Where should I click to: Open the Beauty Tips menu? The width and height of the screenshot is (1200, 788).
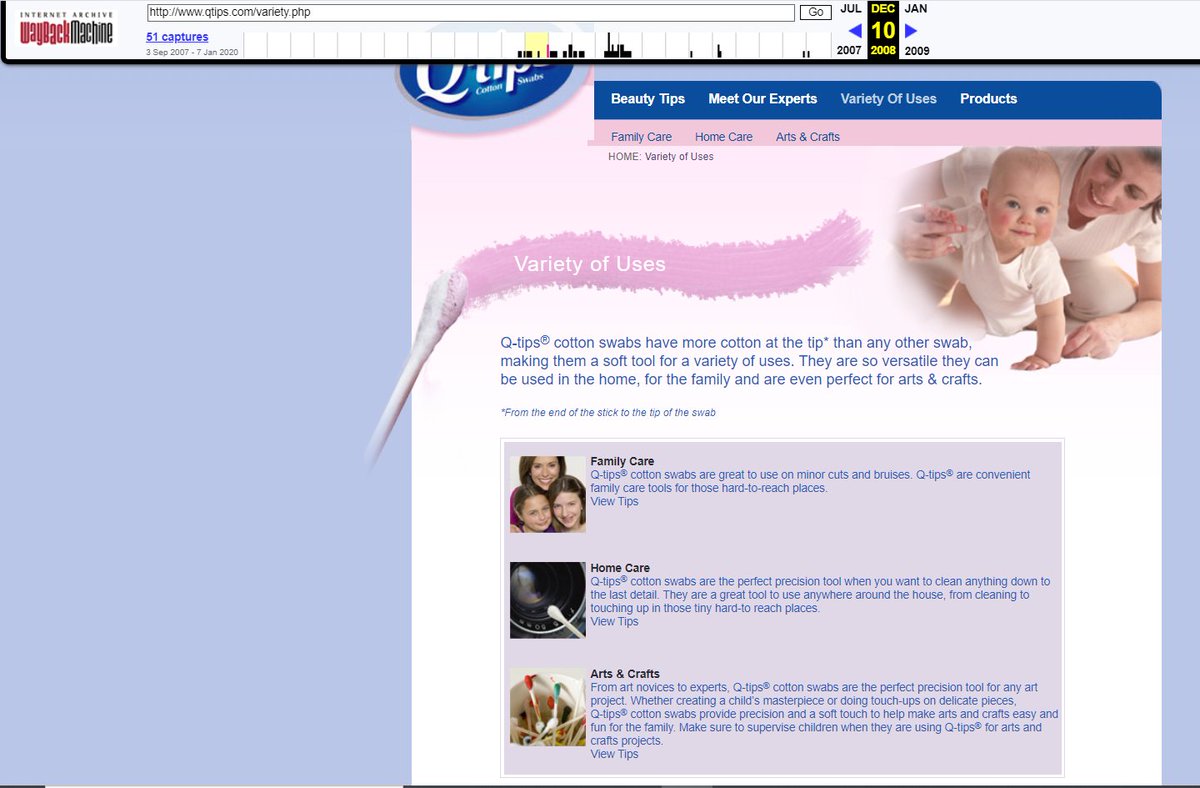click(648, 99)
